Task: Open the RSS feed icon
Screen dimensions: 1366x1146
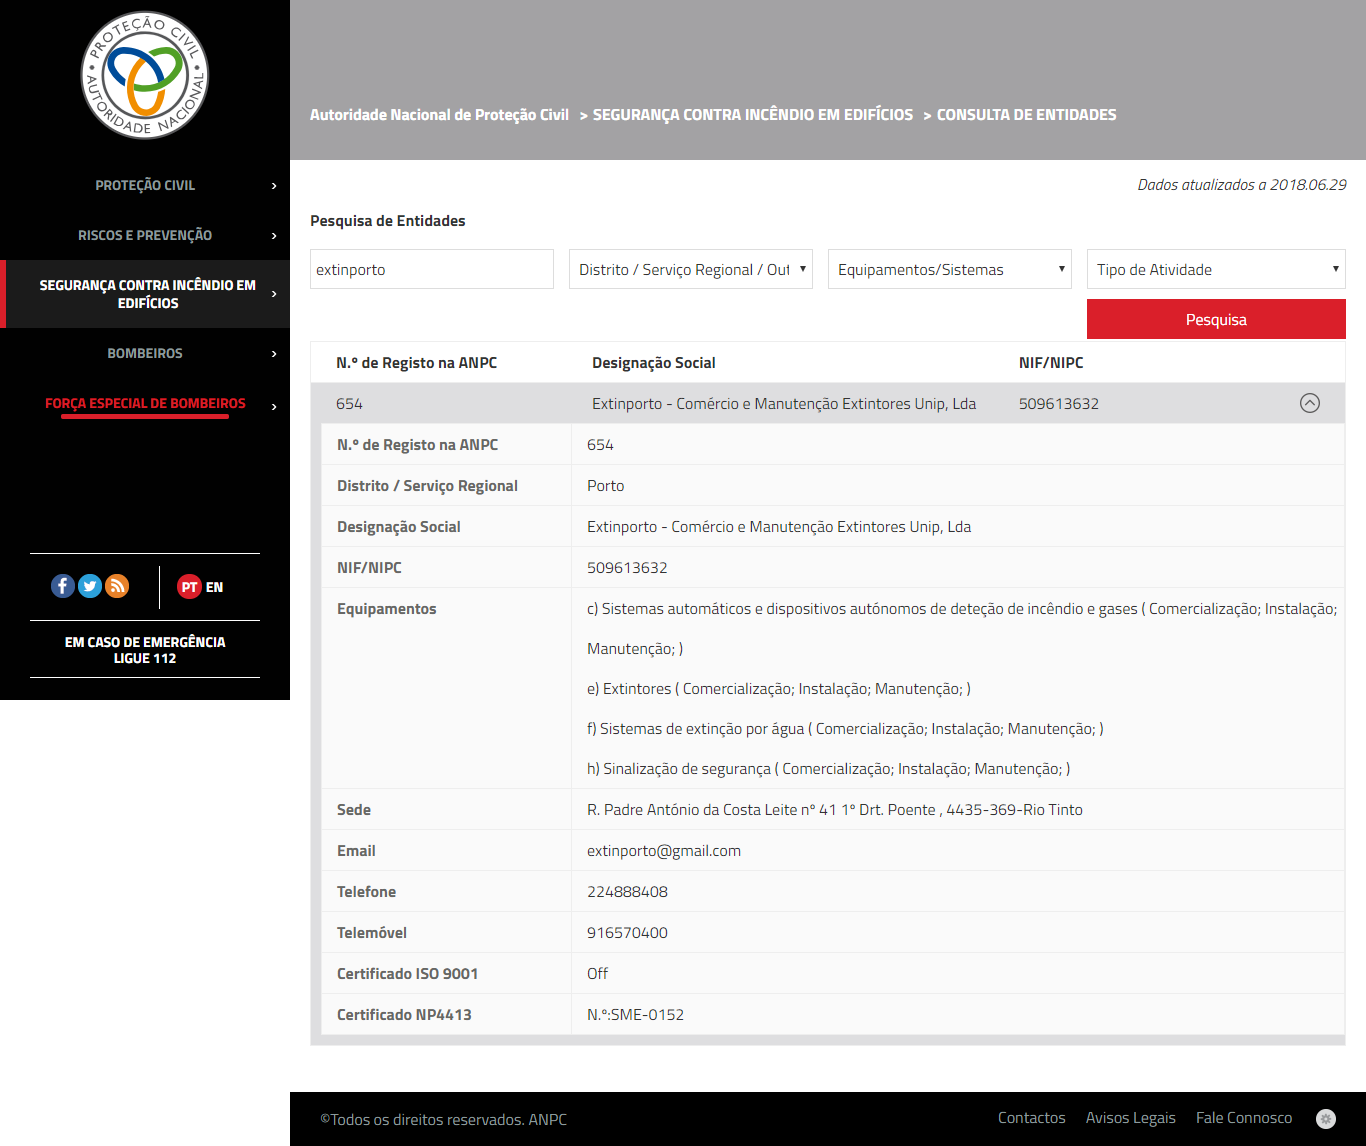Action: click(x=117, y=586)
